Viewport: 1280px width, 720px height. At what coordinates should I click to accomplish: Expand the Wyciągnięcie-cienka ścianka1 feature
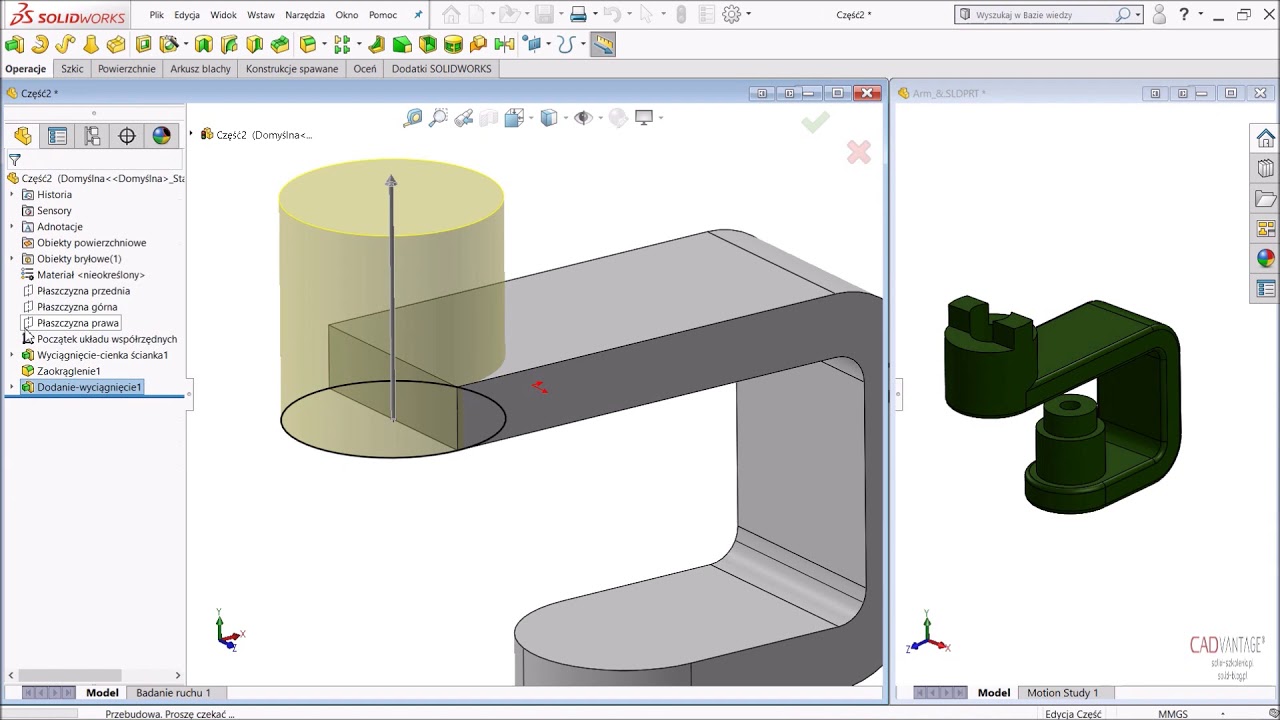pyautogui.click(x=12, y=355)
